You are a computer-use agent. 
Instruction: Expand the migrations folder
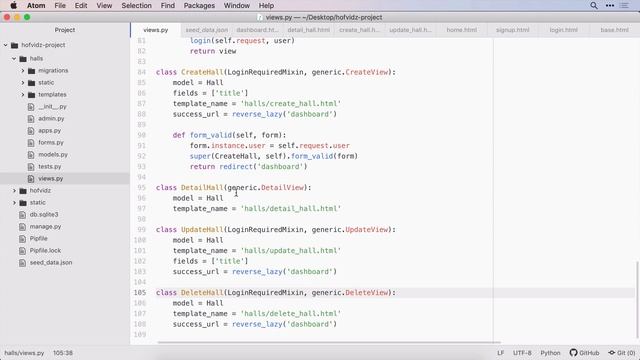[23, 71]
